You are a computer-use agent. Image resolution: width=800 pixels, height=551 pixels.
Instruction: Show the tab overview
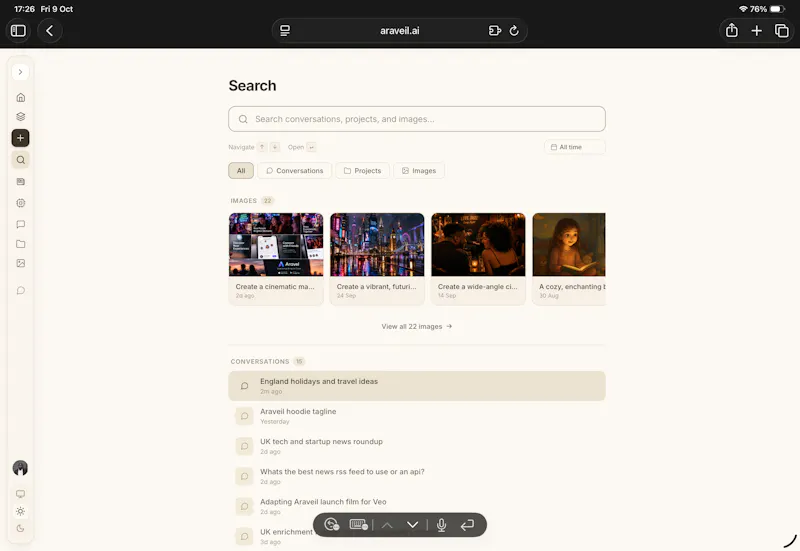(x=782, y=31)
